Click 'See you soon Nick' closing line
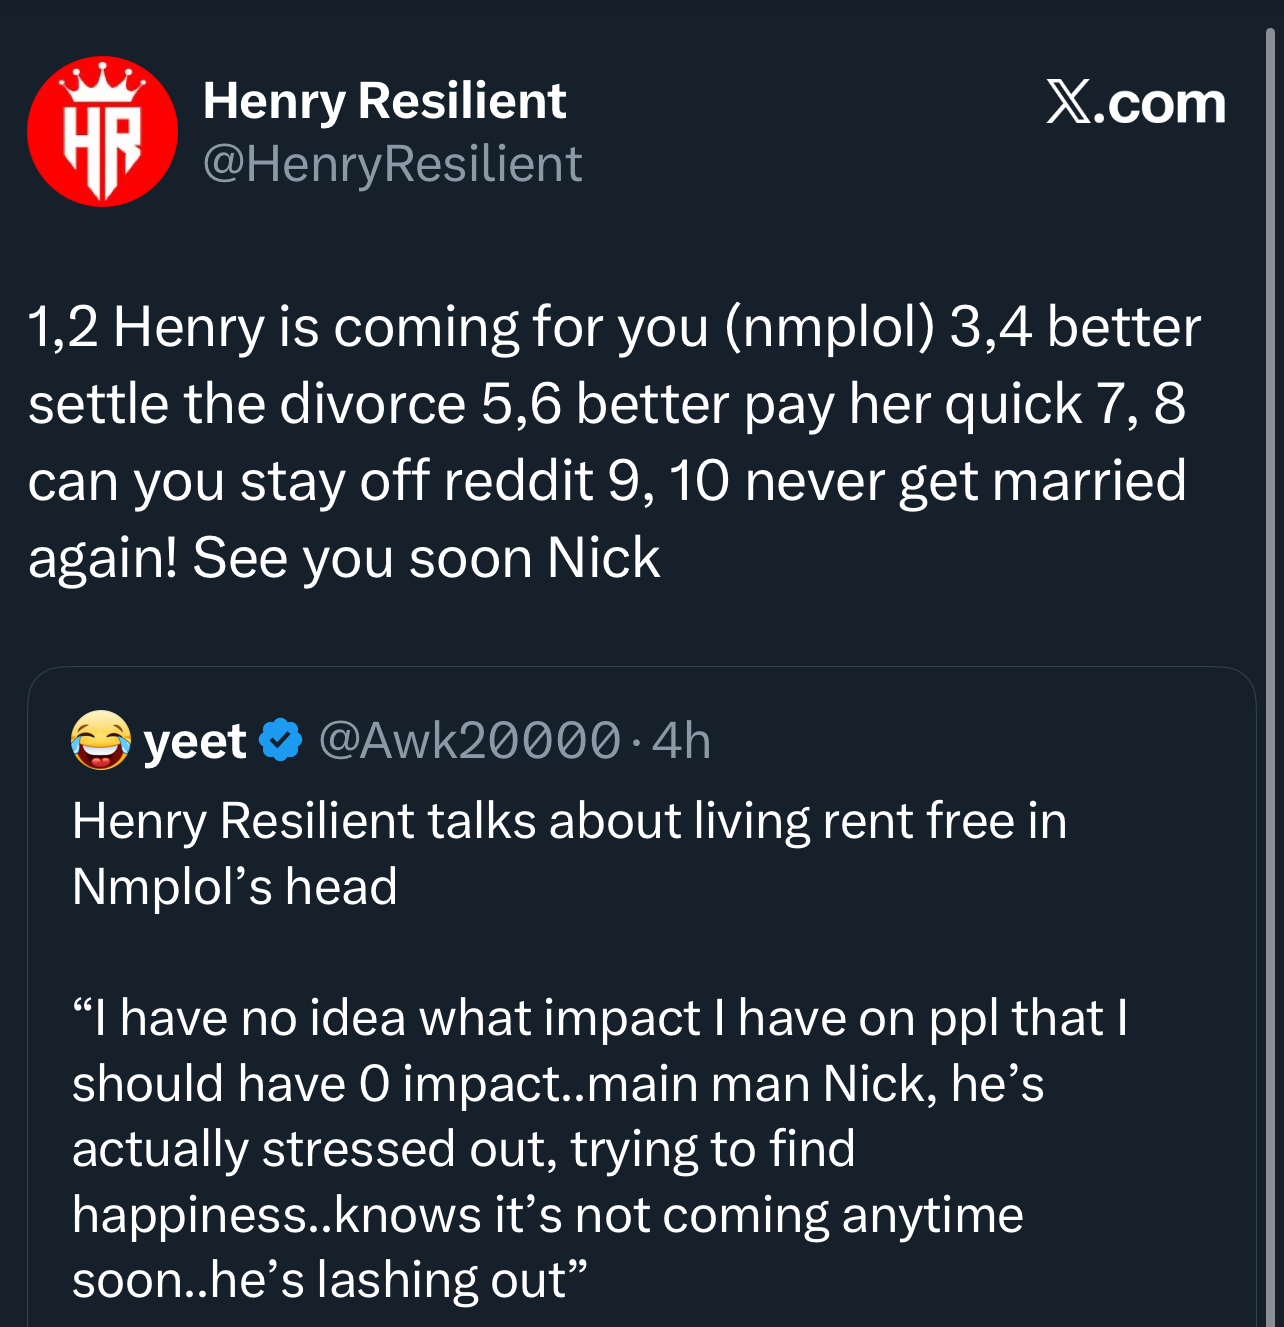Screen dimensions: 1284x1327 [427, 558]
